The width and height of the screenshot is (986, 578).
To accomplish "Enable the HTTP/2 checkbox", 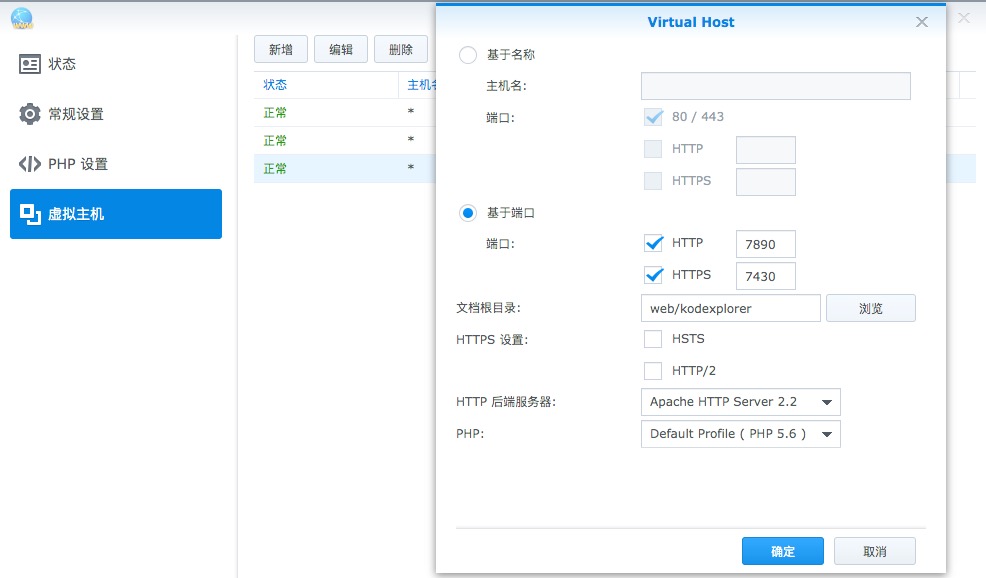I will 653,371.
